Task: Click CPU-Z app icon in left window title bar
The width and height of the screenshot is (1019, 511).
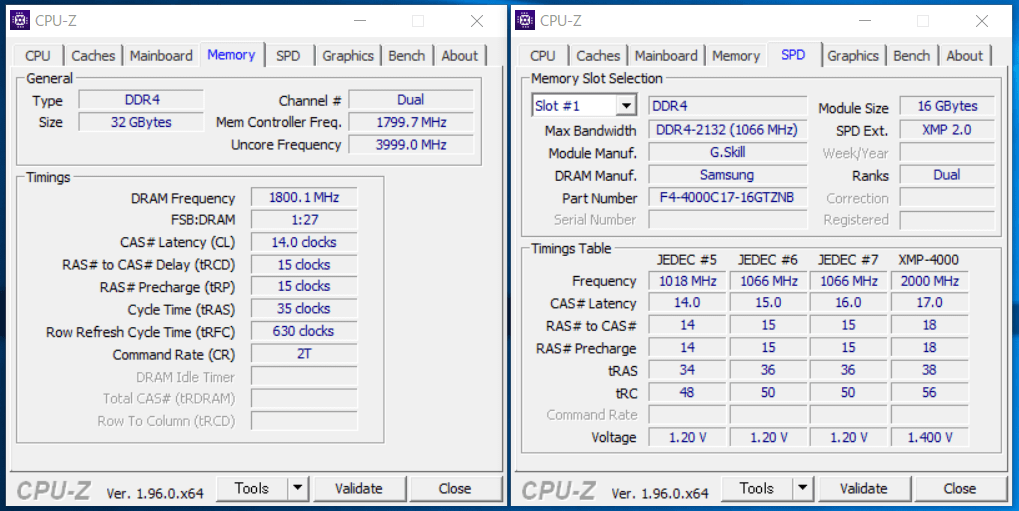Action: tap(20, 20)
